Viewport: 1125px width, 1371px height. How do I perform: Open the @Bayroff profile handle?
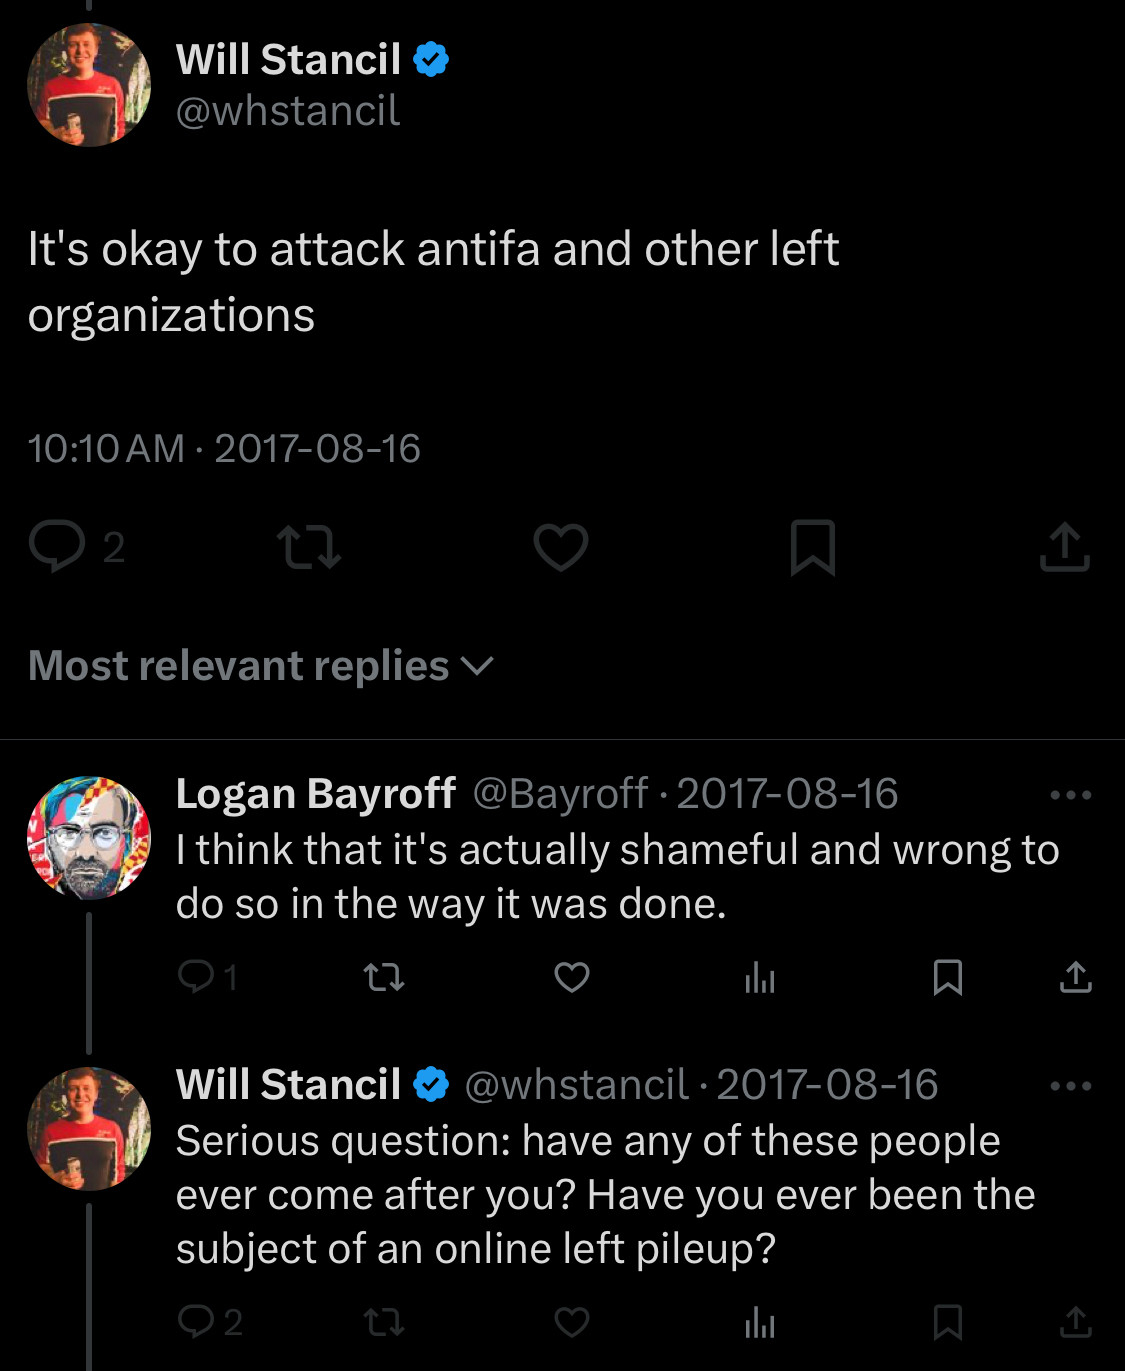(x=560, y=794)
